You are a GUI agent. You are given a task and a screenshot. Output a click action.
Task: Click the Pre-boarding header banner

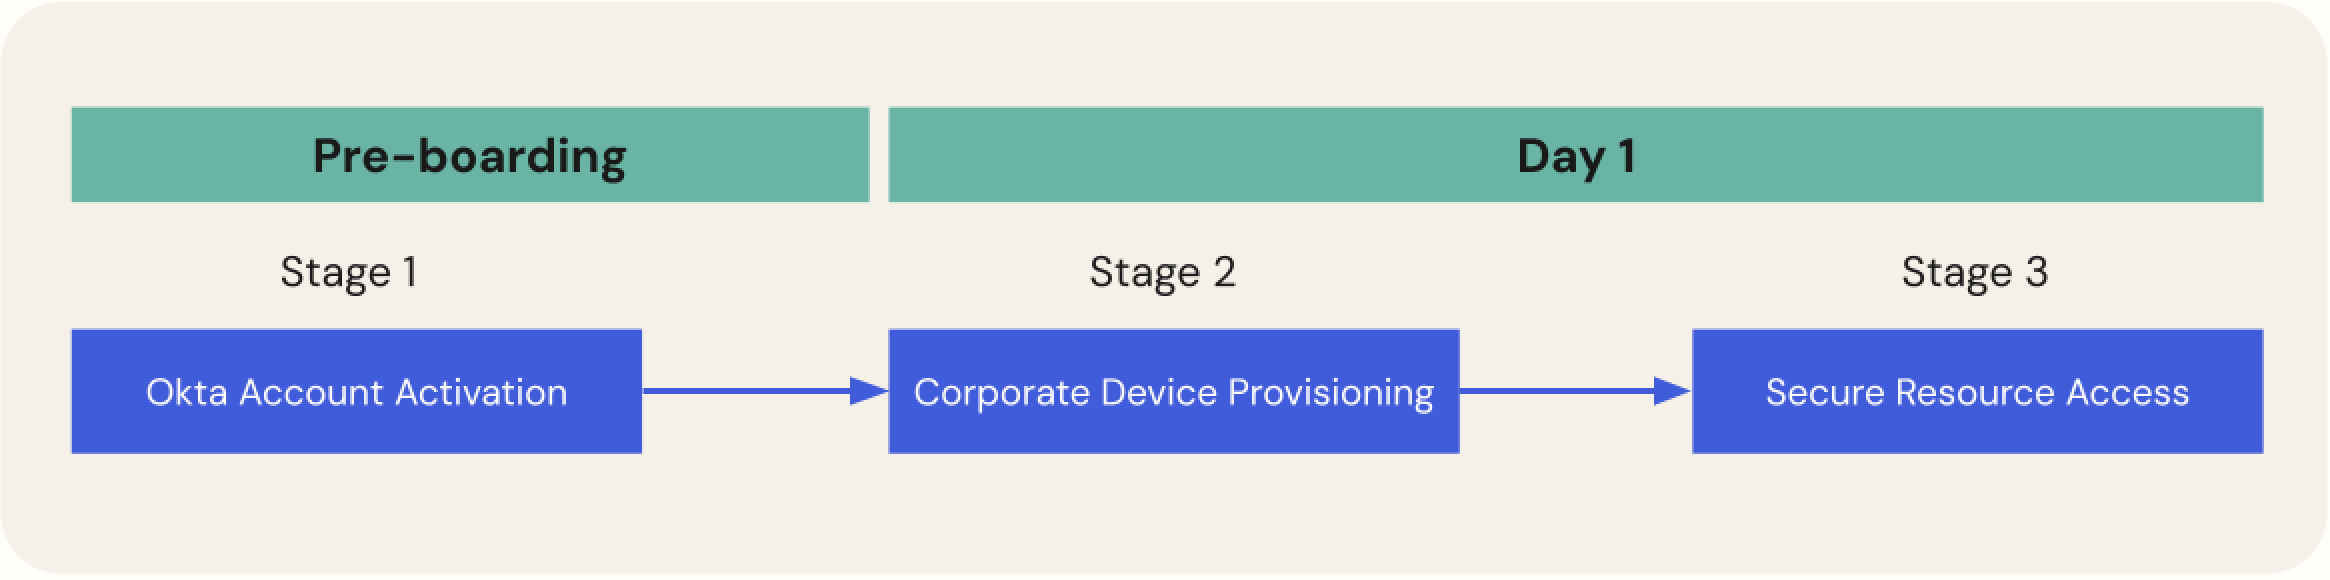pyautogui.click(x=470, y=155)
